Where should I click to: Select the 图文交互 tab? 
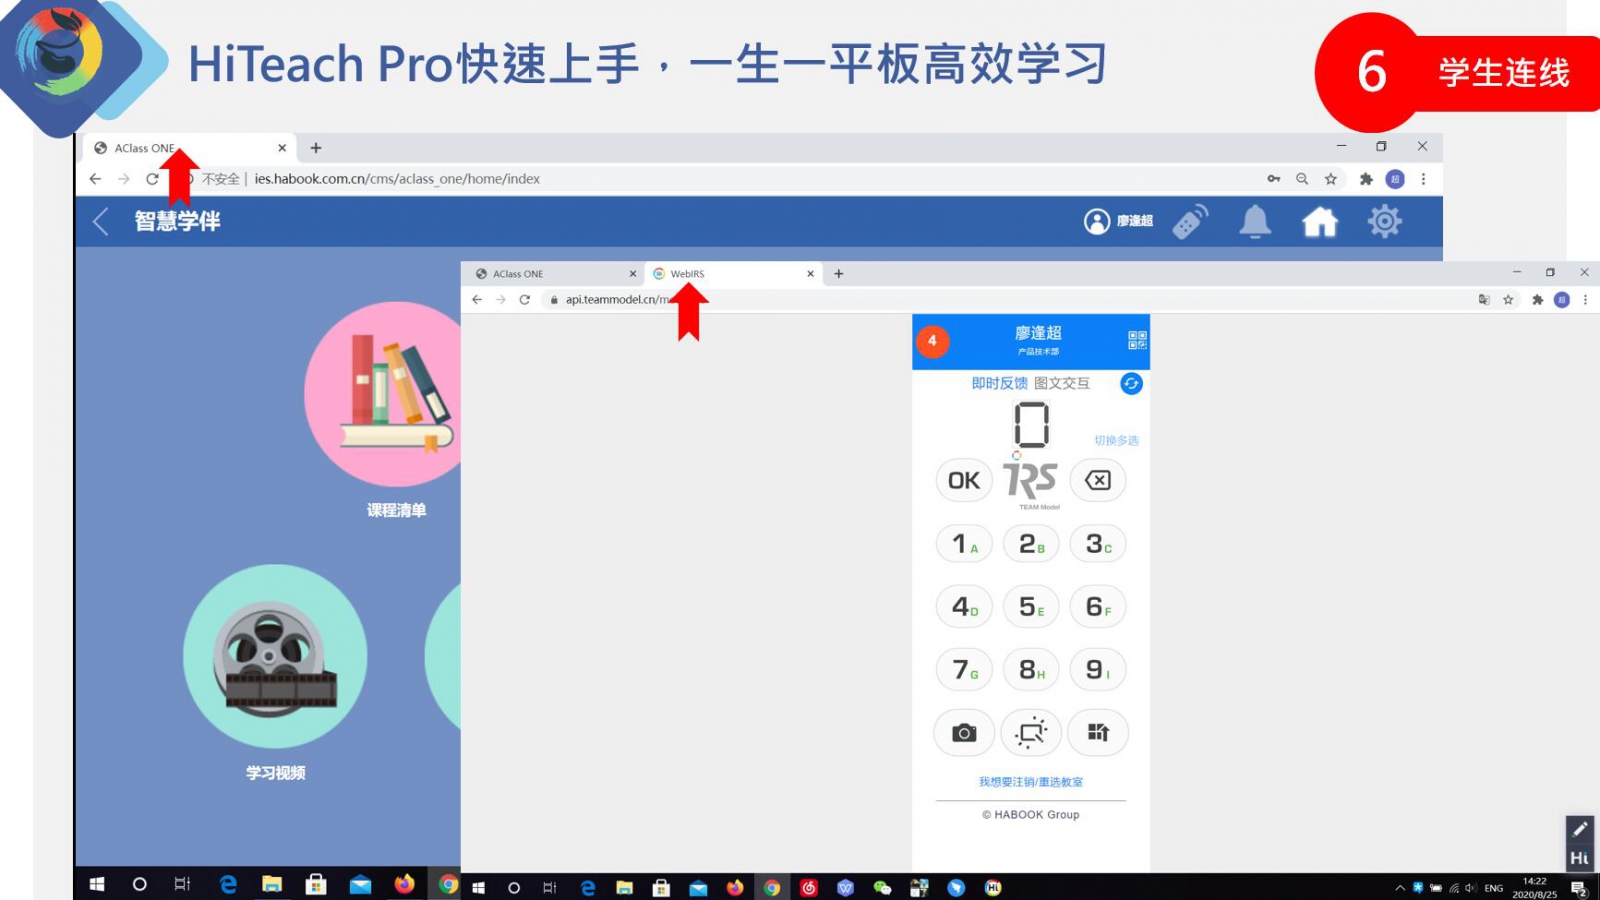coord(1062,384)
